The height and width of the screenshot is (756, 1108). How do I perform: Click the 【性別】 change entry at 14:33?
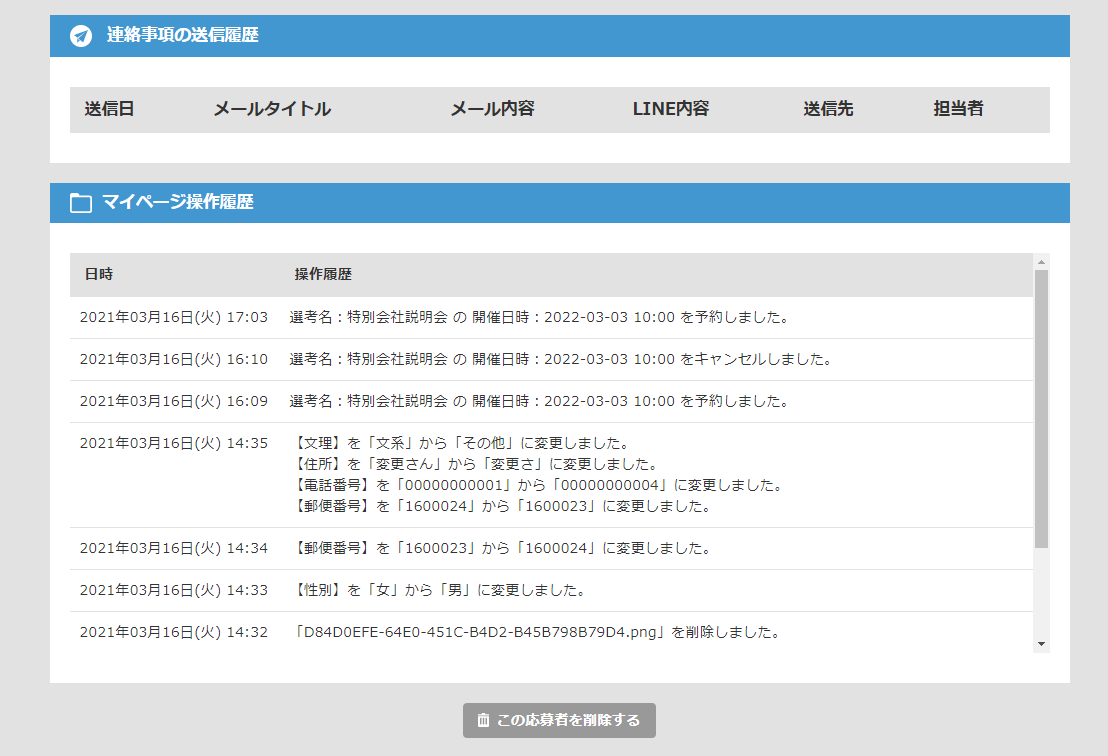tap(440, 590)
